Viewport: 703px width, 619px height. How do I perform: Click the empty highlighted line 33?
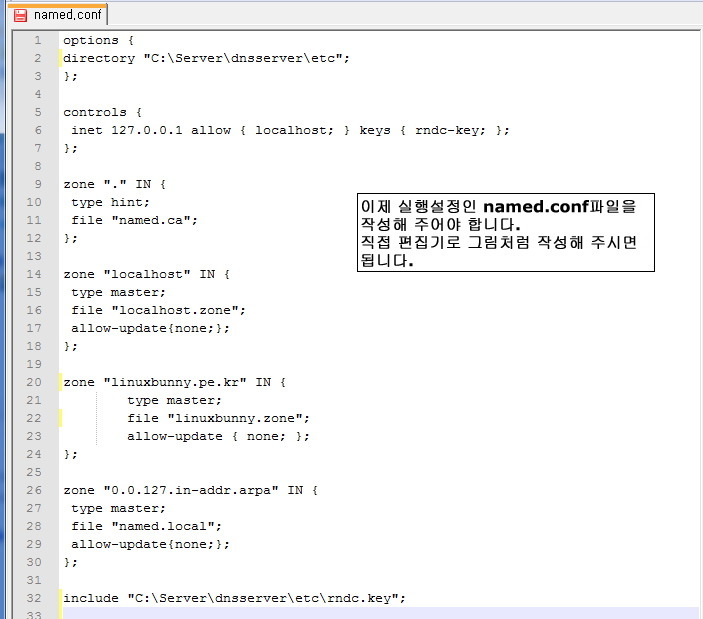tap(380, 613)
